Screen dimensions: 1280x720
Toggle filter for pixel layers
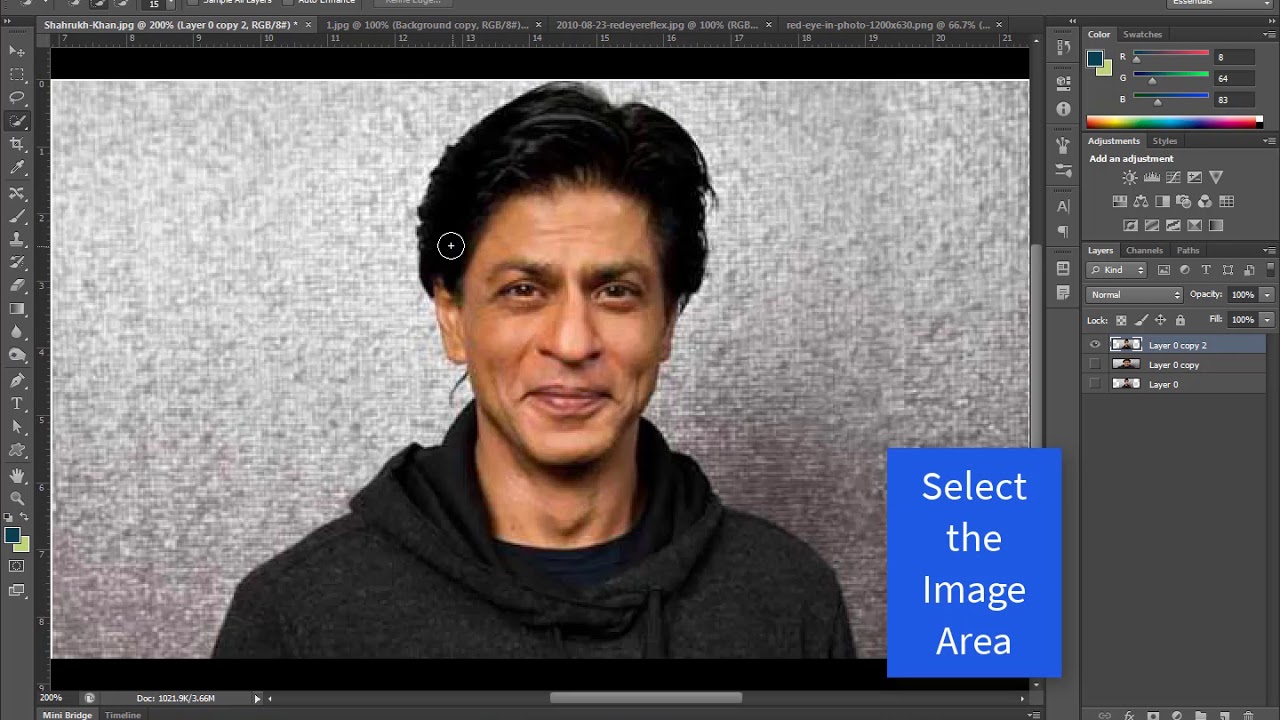click(1164, 270)
